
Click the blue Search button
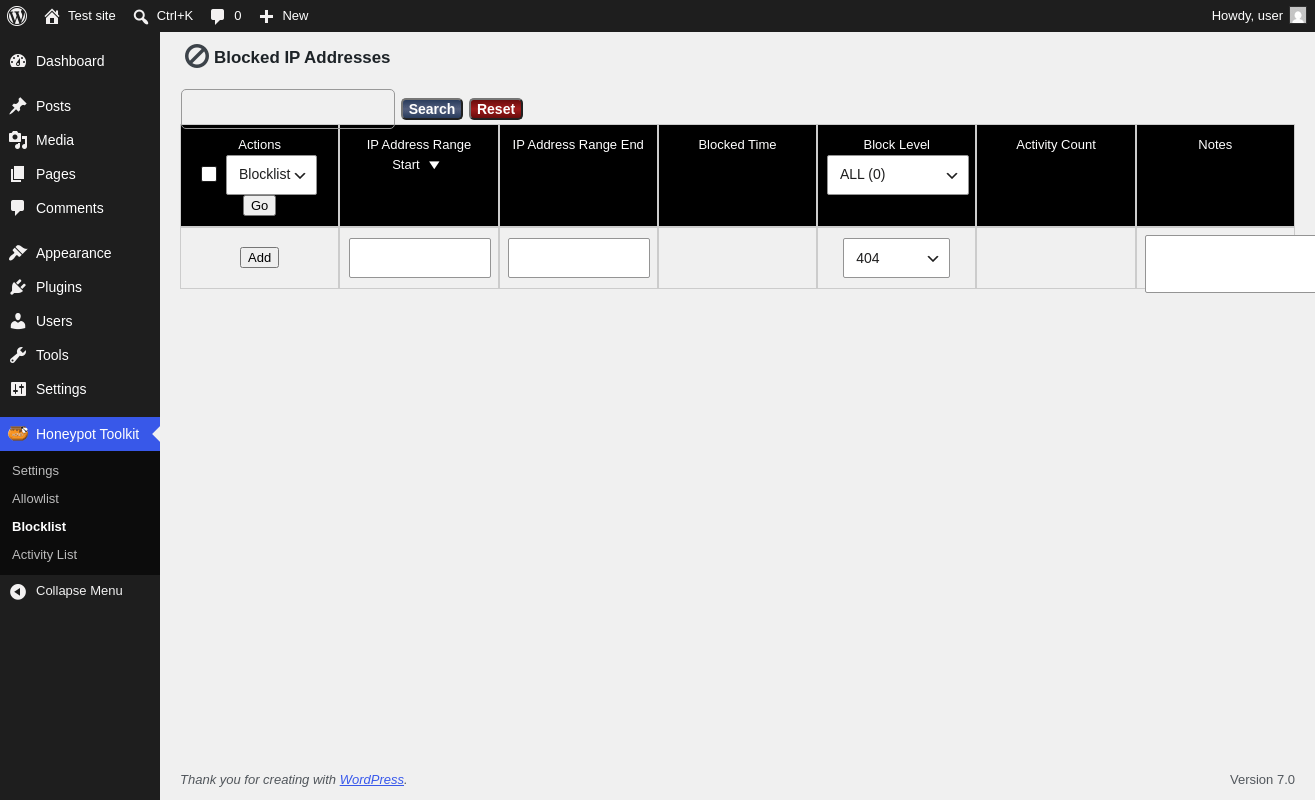point(432,109)
